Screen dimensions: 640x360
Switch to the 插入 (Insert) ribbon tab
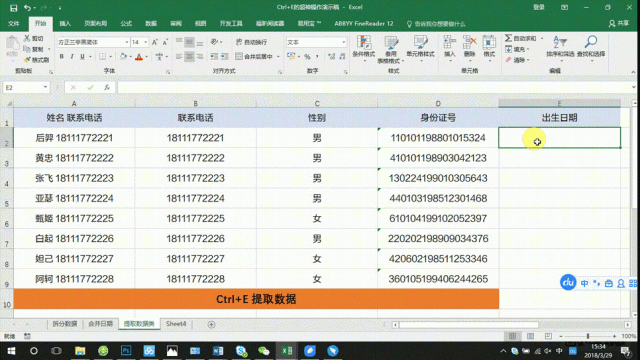click(x=65, y=24)
